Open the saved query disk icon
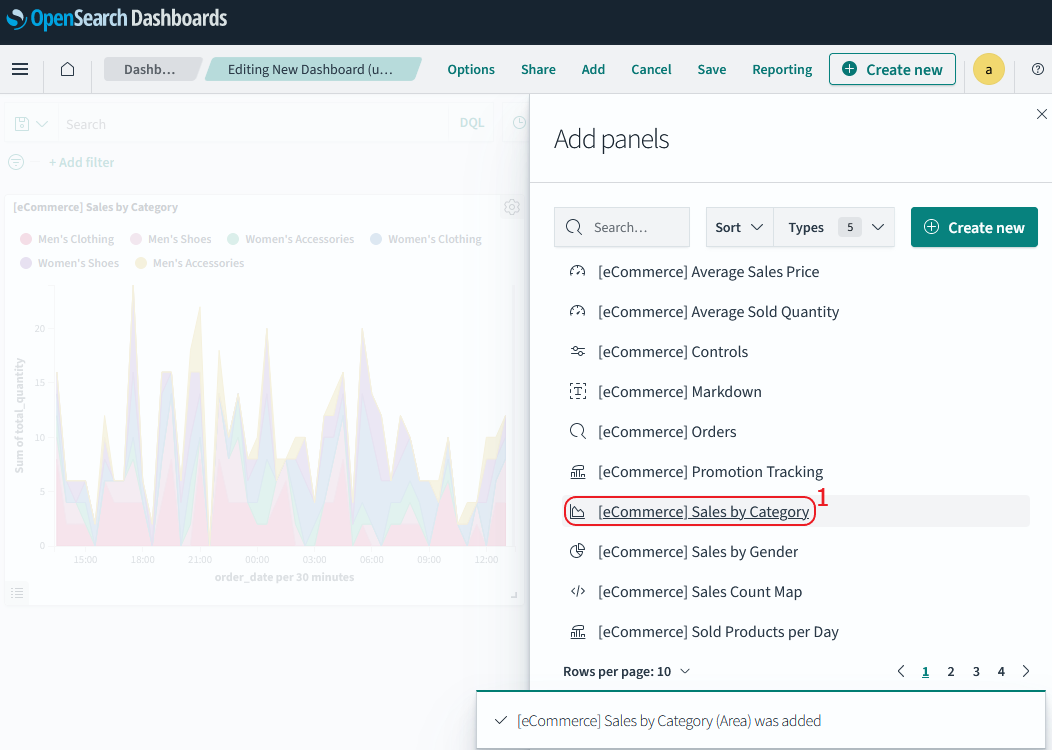 click(x=22, y=124)
